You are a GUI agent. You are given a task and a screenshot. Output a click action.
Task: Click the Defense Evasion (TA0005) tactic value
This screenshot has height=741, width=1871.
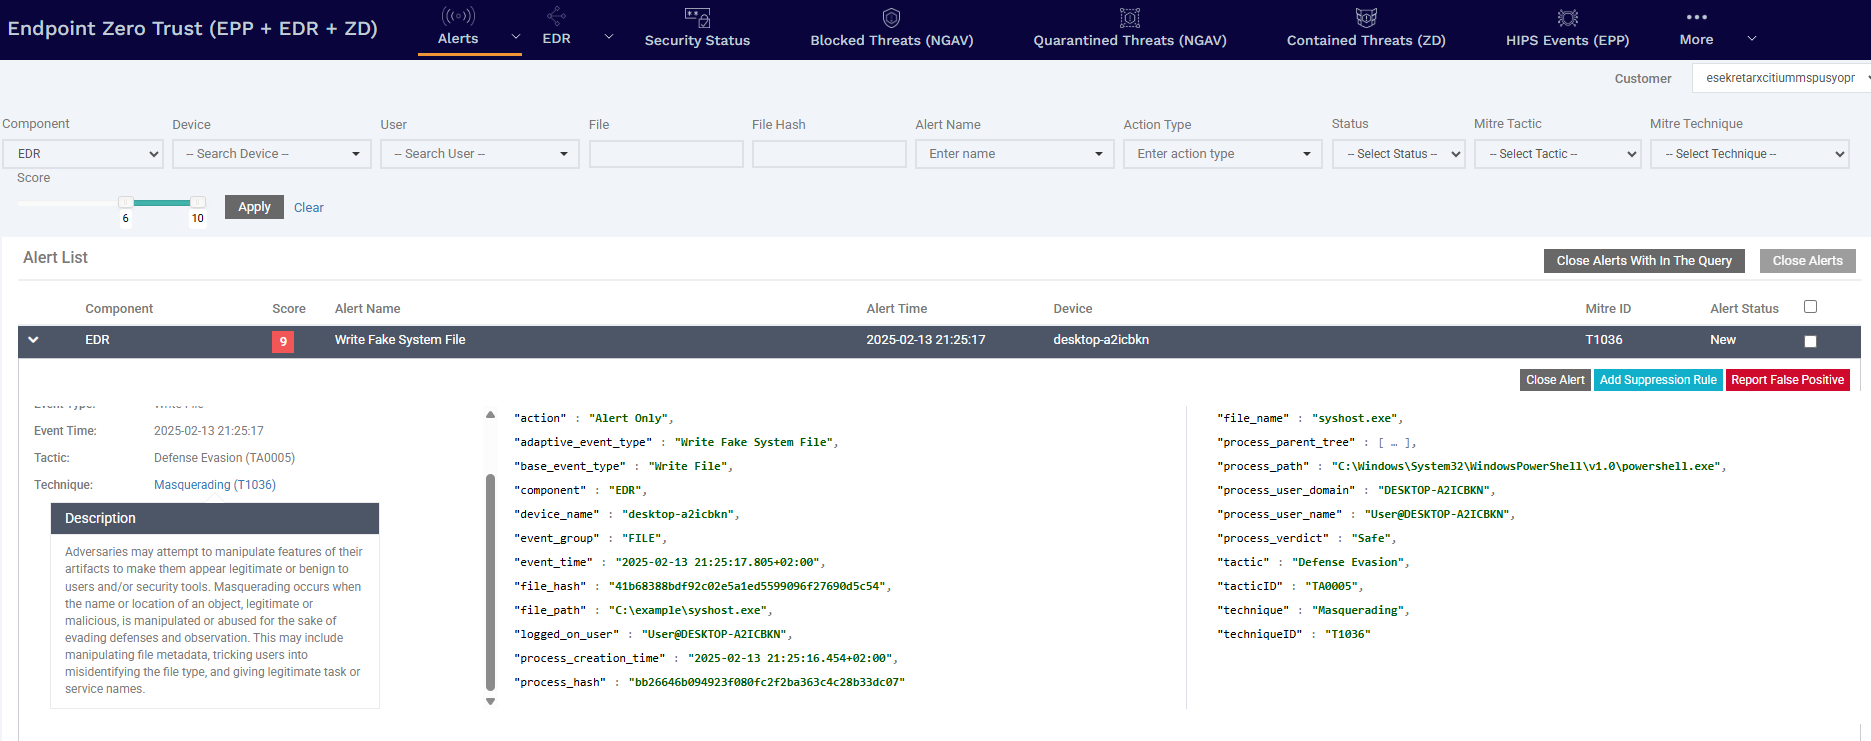click(x=224, y=458)
